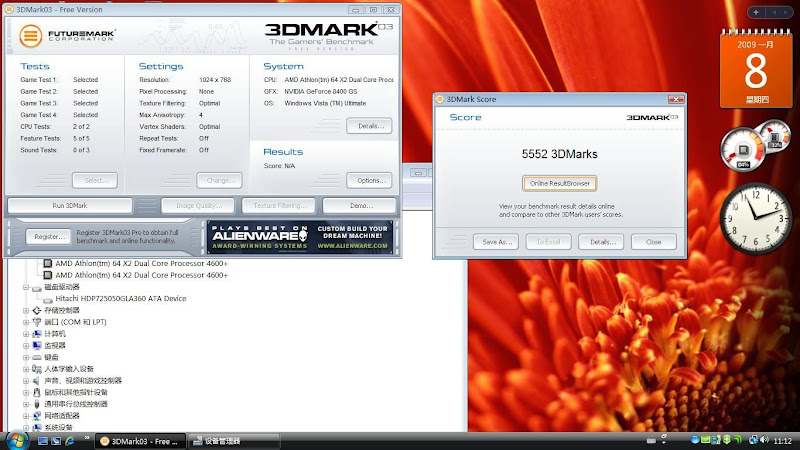Image resolution: width=800 pixels, height=450 pixels.
Task: Click the keyboard category icon in Device Manager
Action: [x=37, y=358]
